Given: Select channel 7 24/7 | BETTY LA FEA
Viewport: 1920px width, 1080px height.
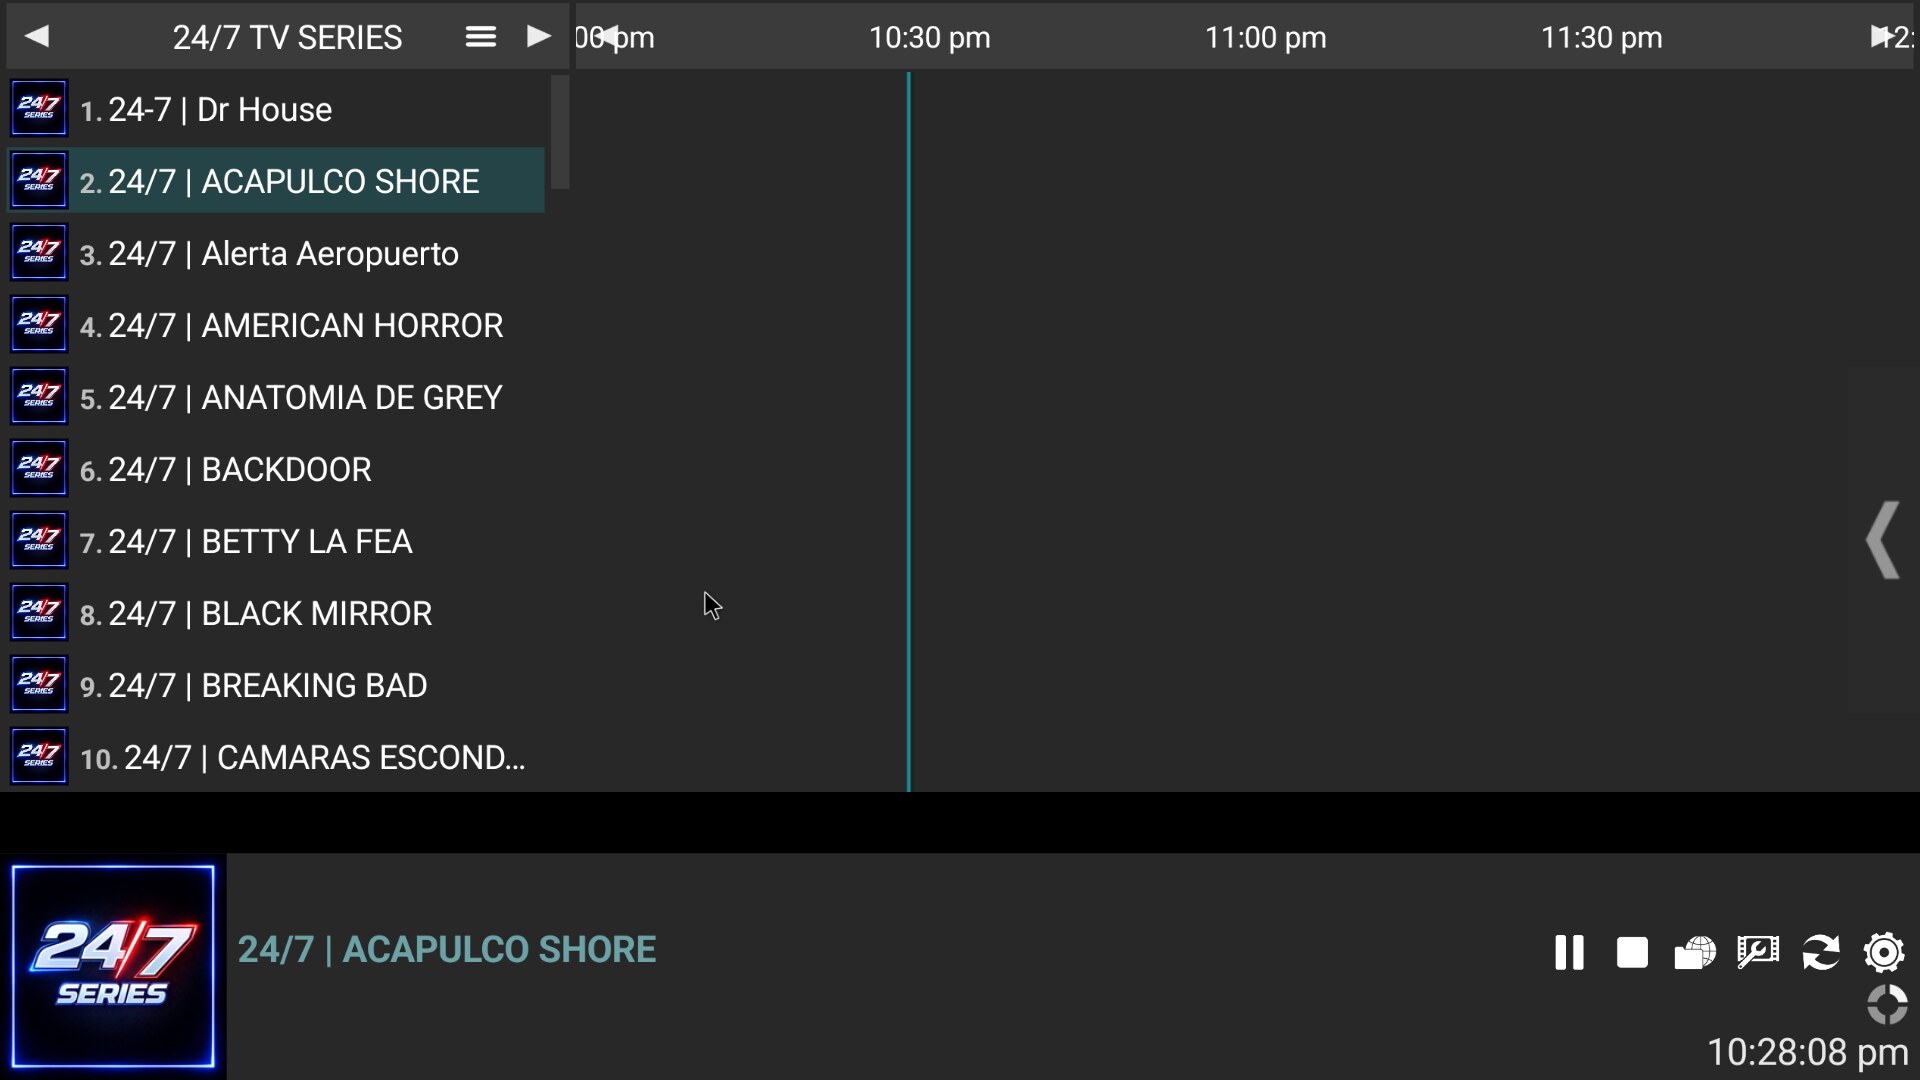Looking at the screenshot, I should (x=276, y=541).
